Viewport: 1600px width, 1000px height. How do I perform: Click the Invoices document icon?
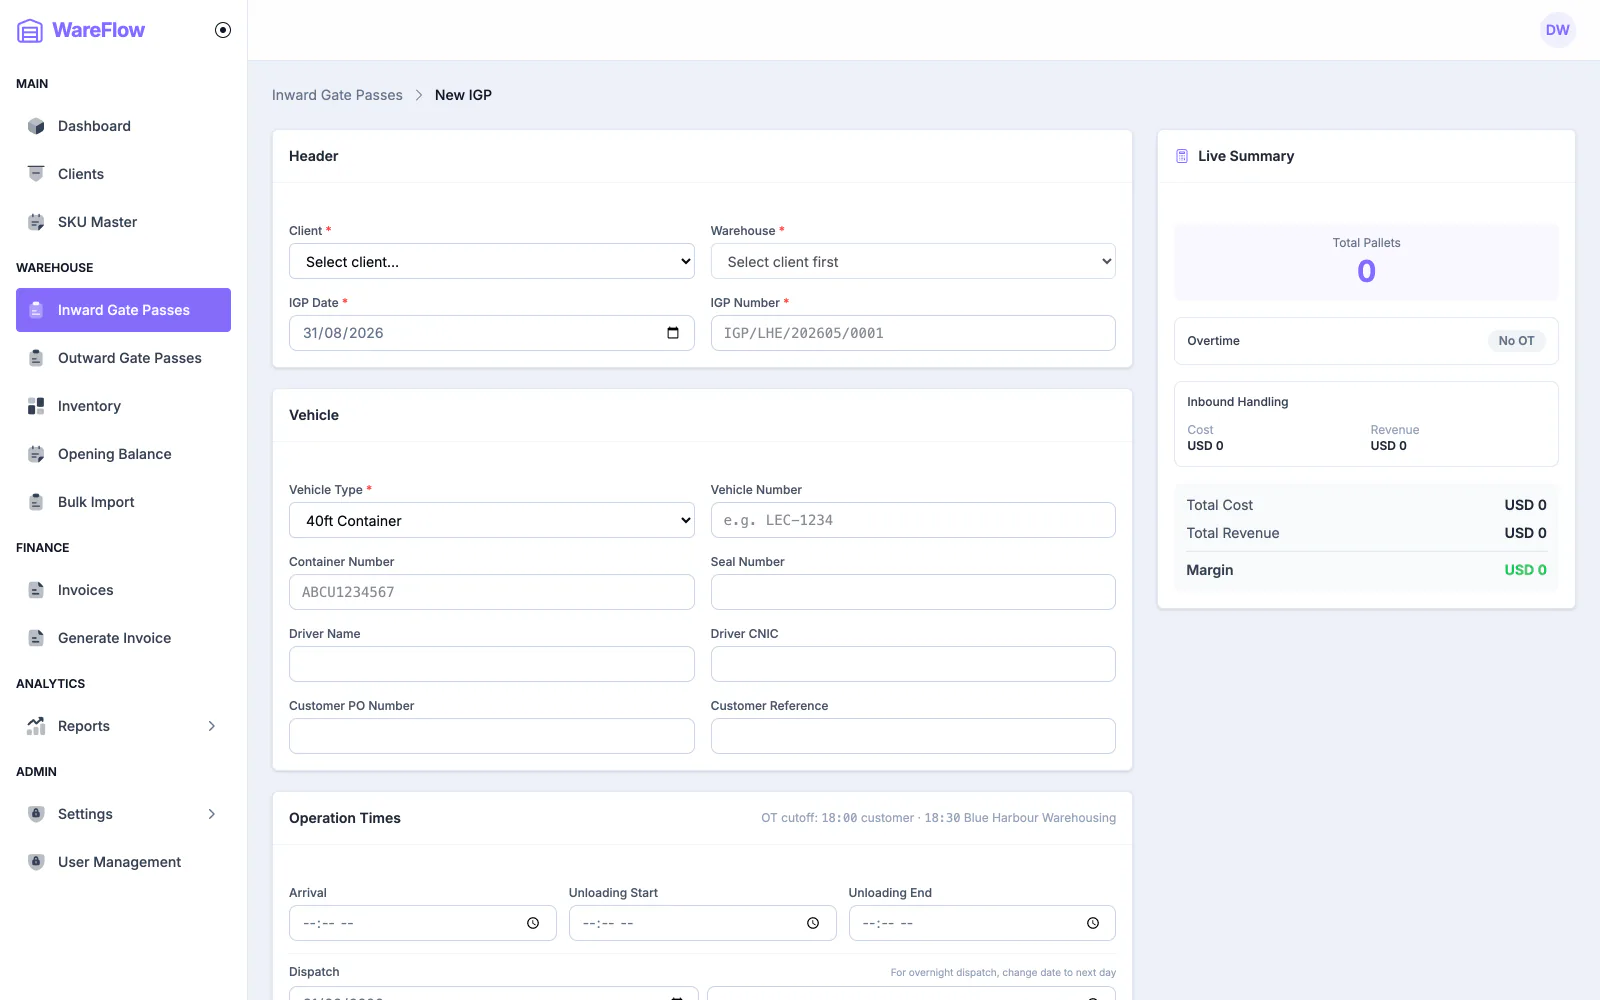click(36, 590)
